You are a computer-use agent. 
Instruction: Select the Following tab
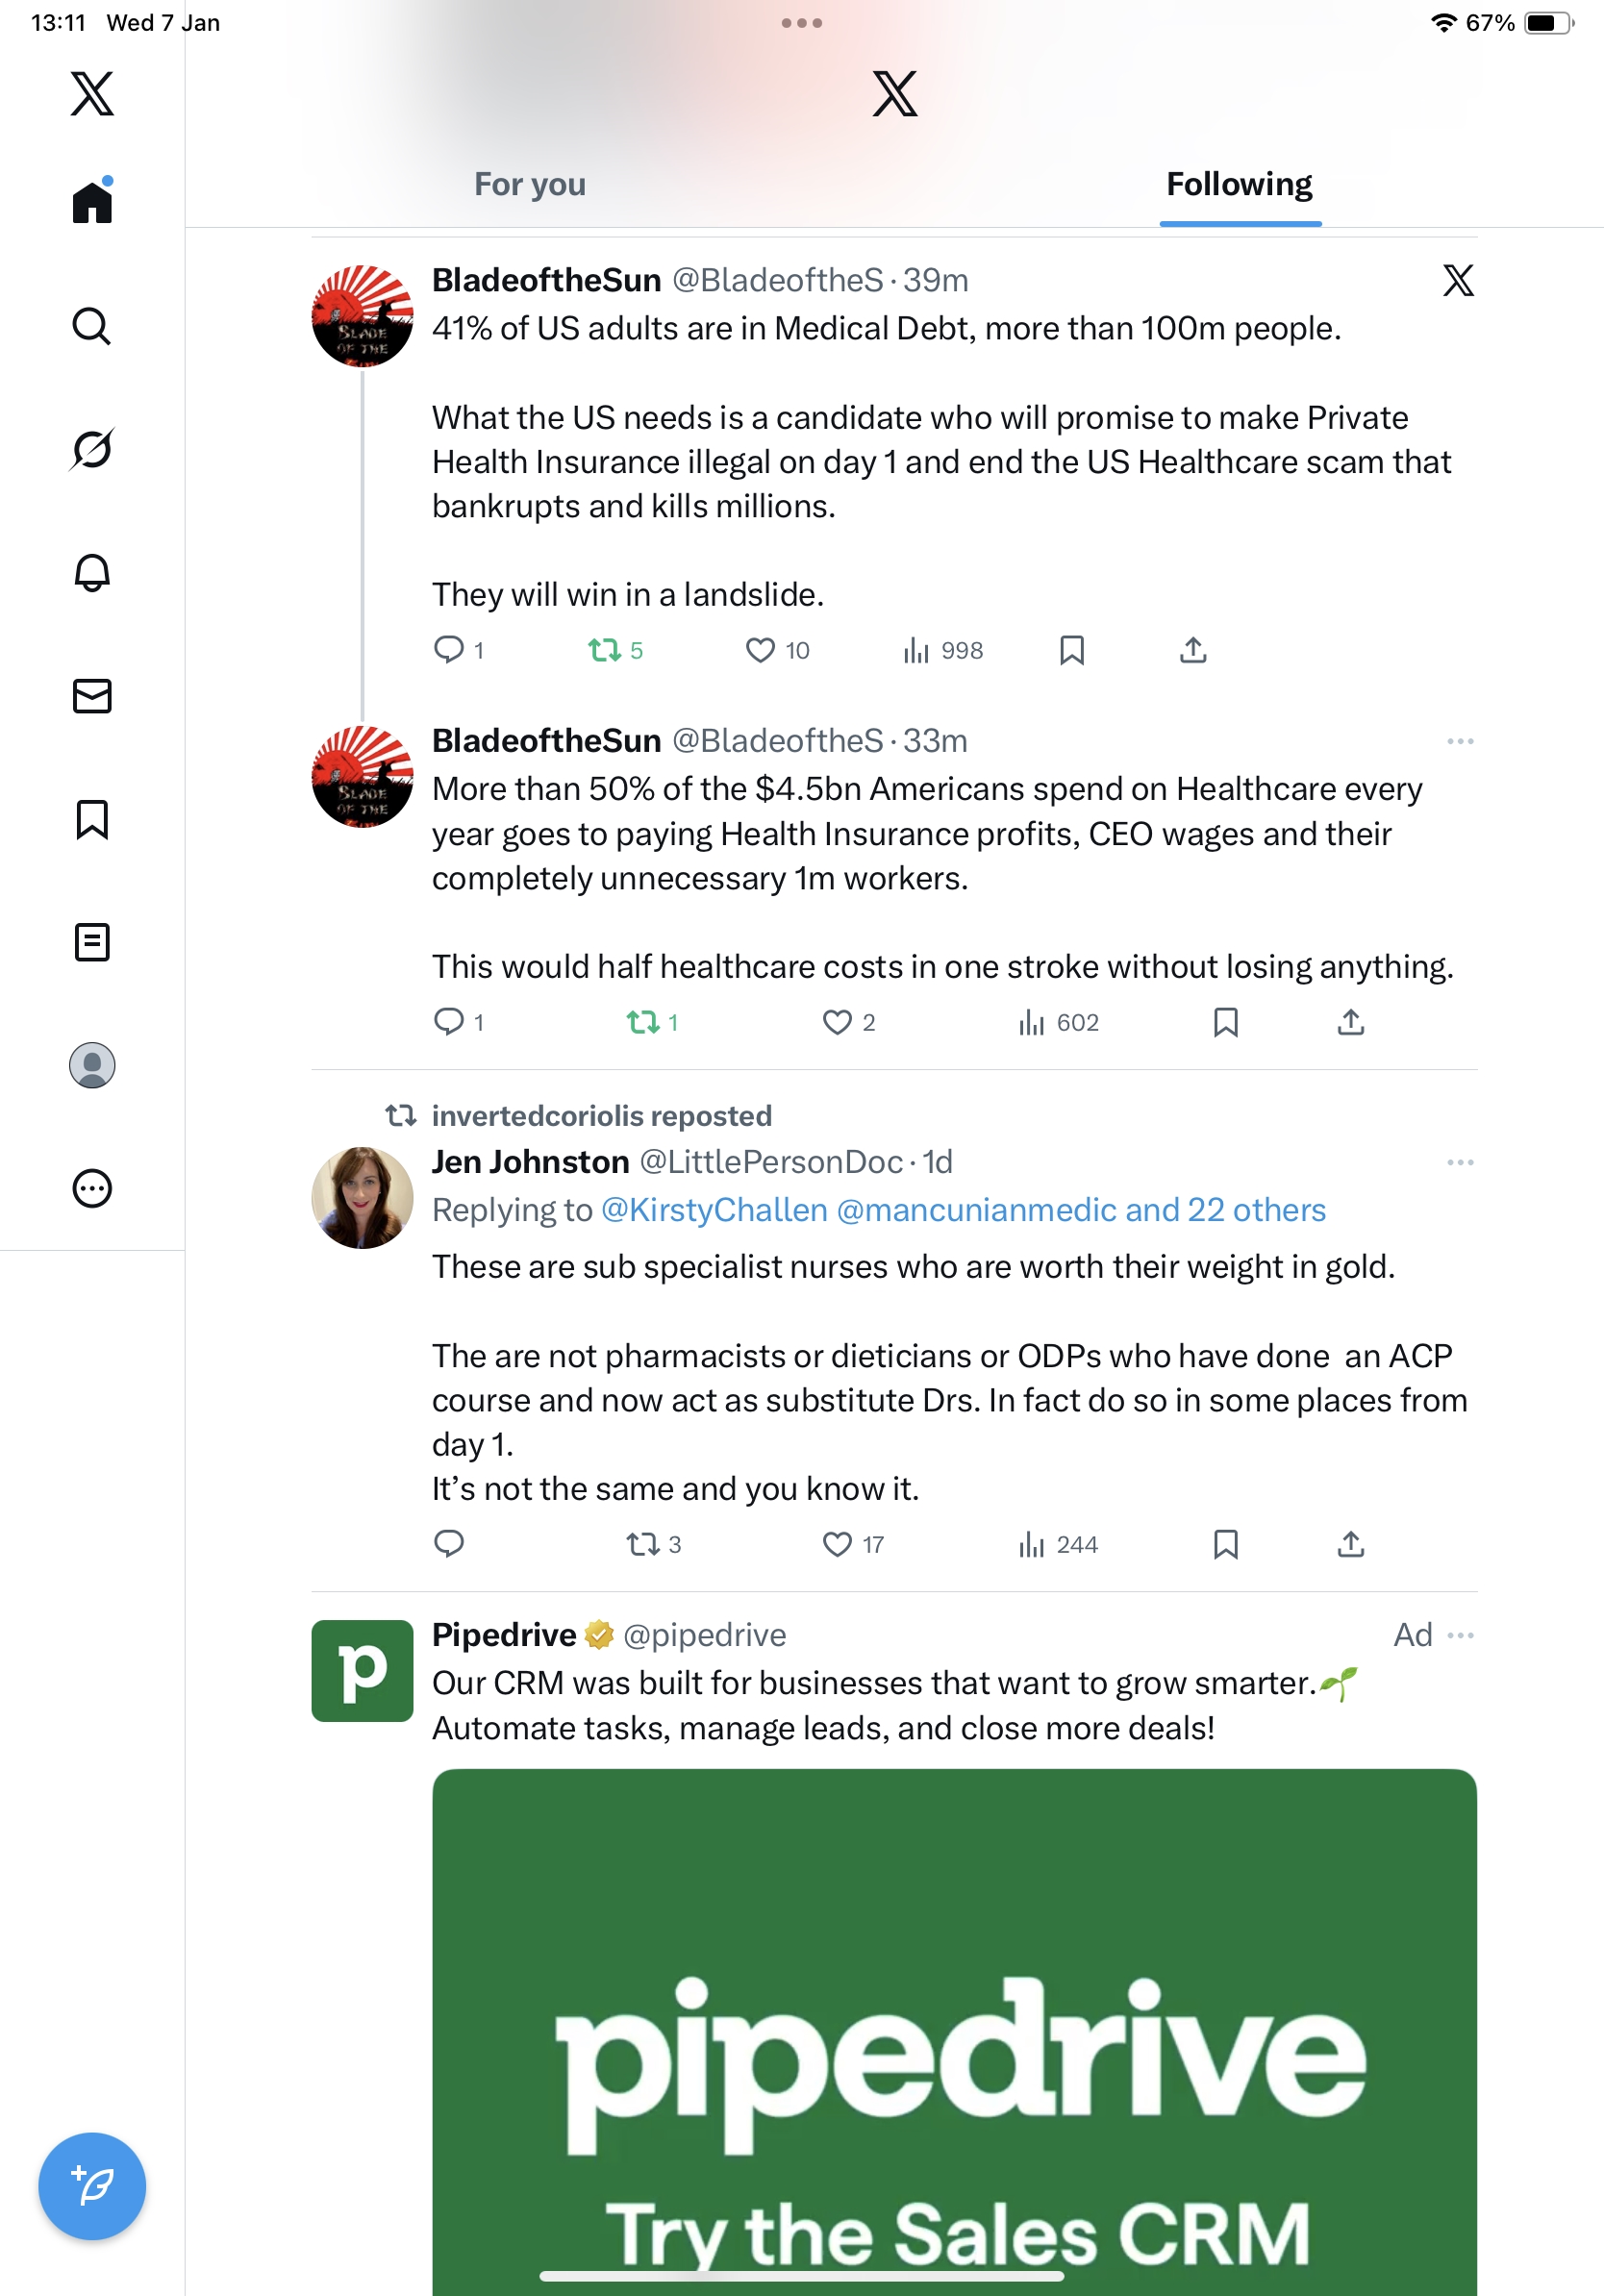[1239, 184]
